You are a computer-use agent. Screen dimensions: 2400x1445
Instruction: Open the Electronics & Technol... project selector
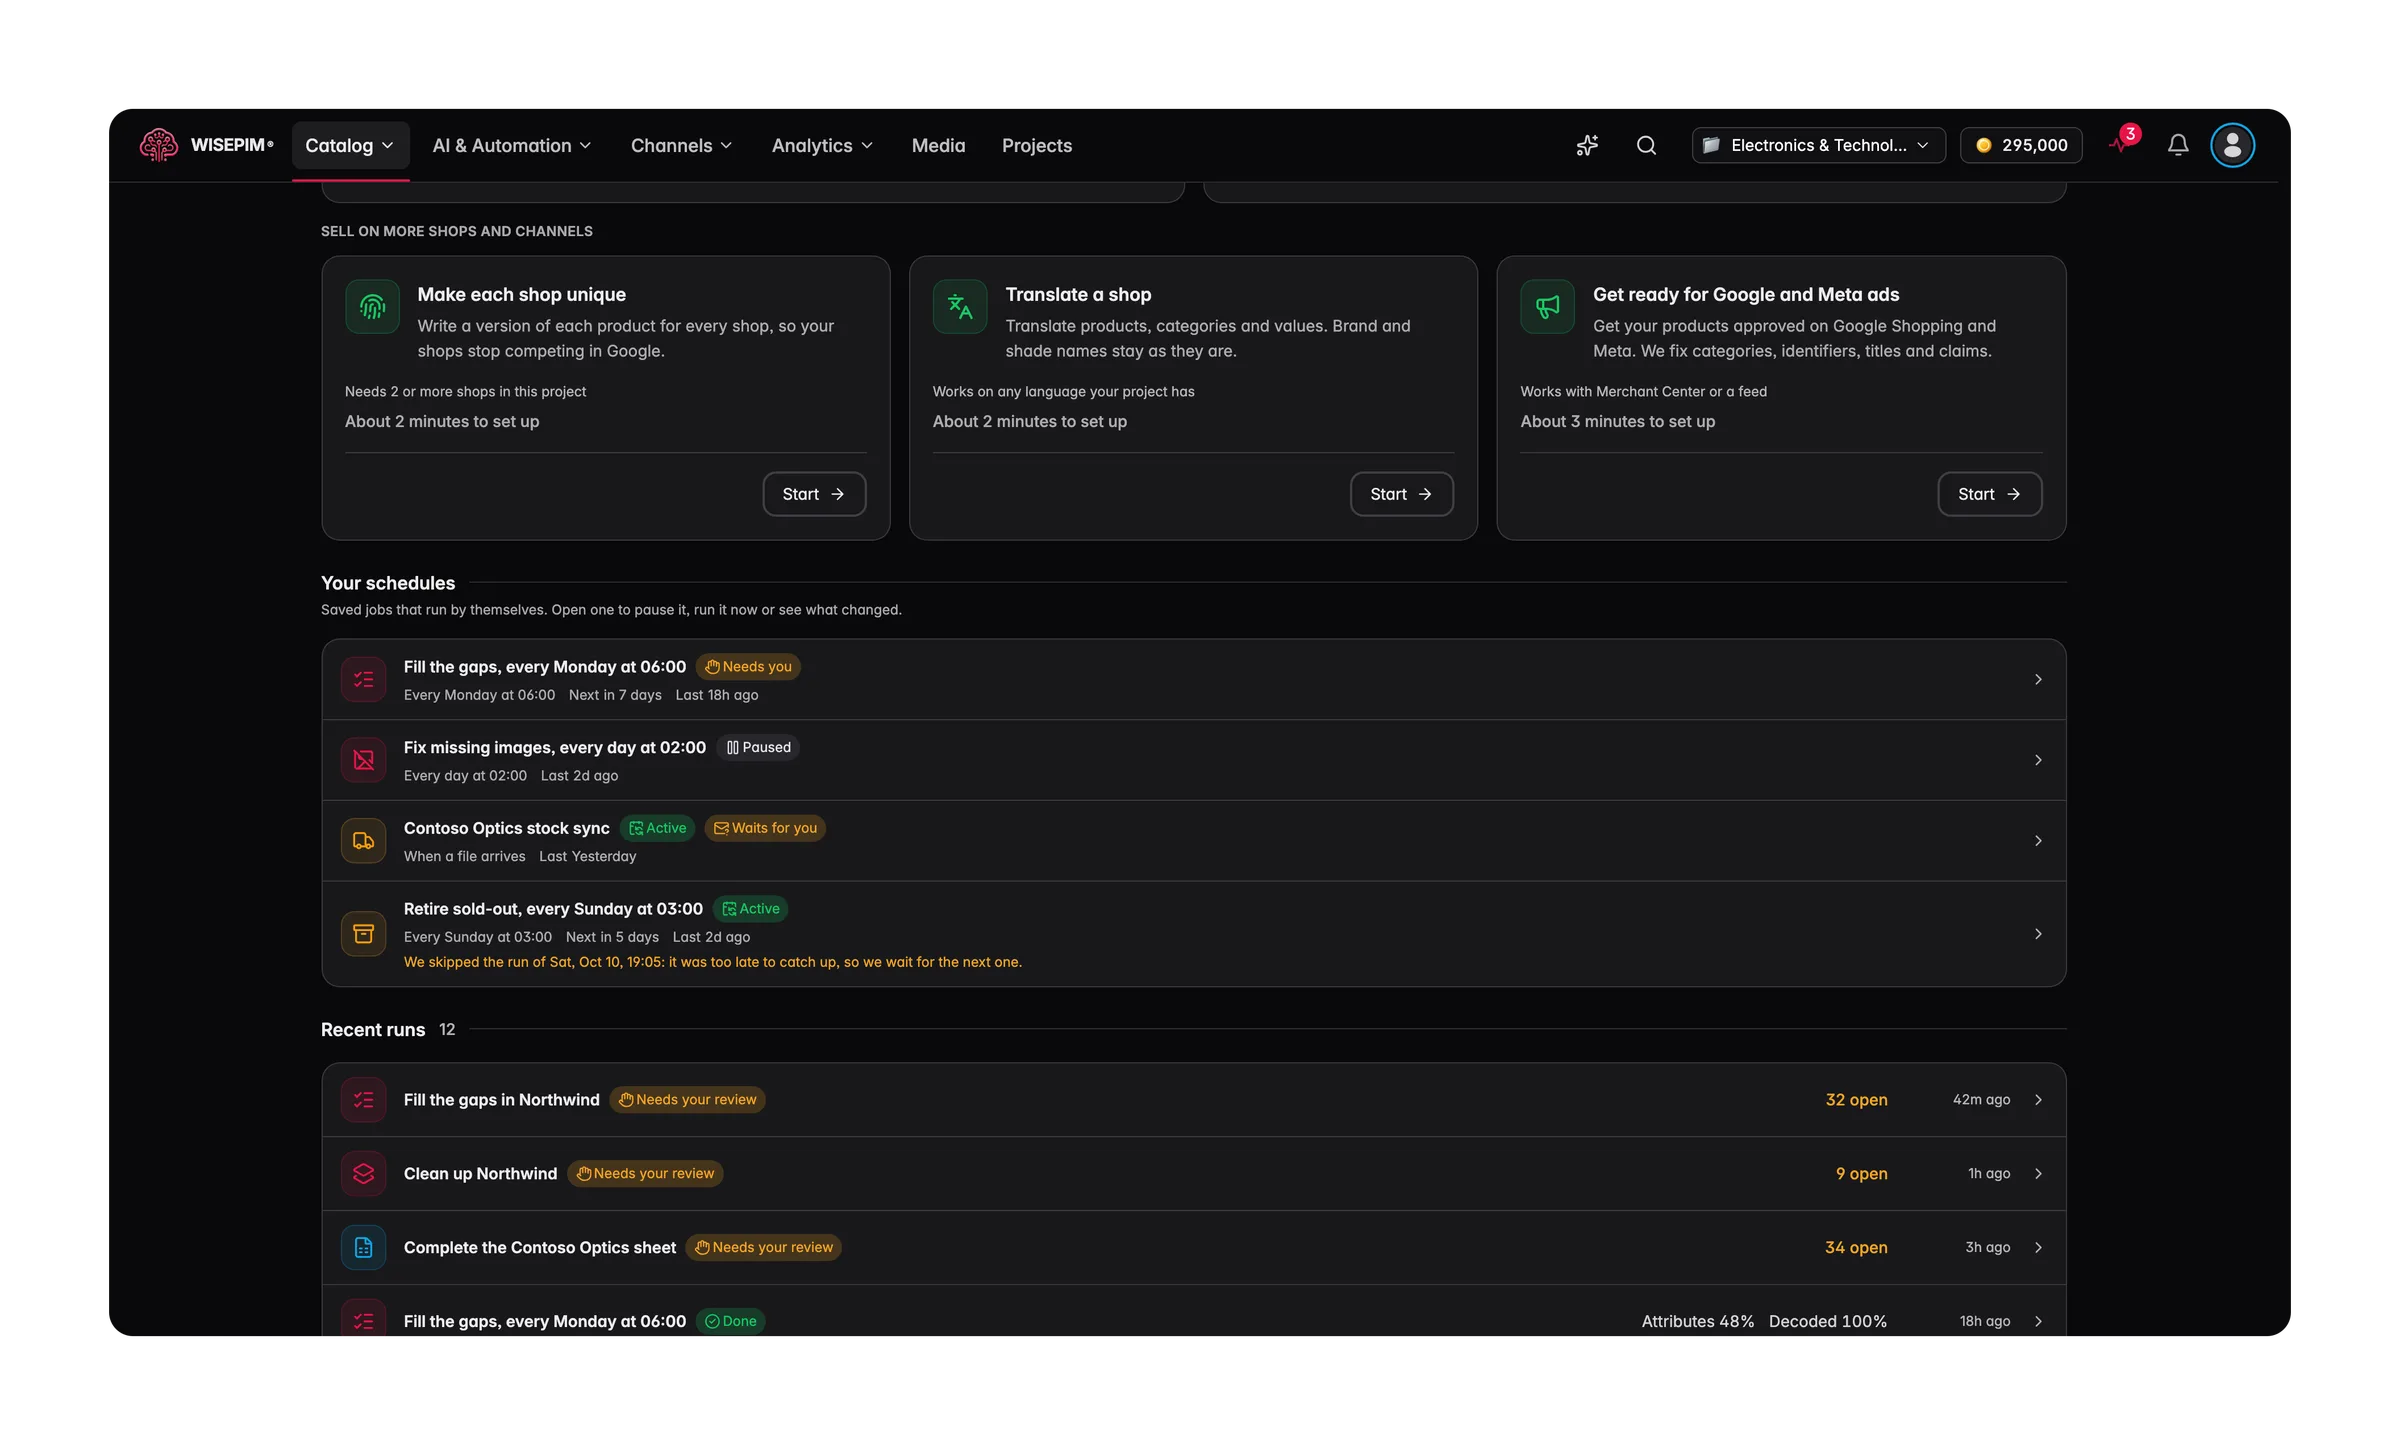(x=1818, y=145)
